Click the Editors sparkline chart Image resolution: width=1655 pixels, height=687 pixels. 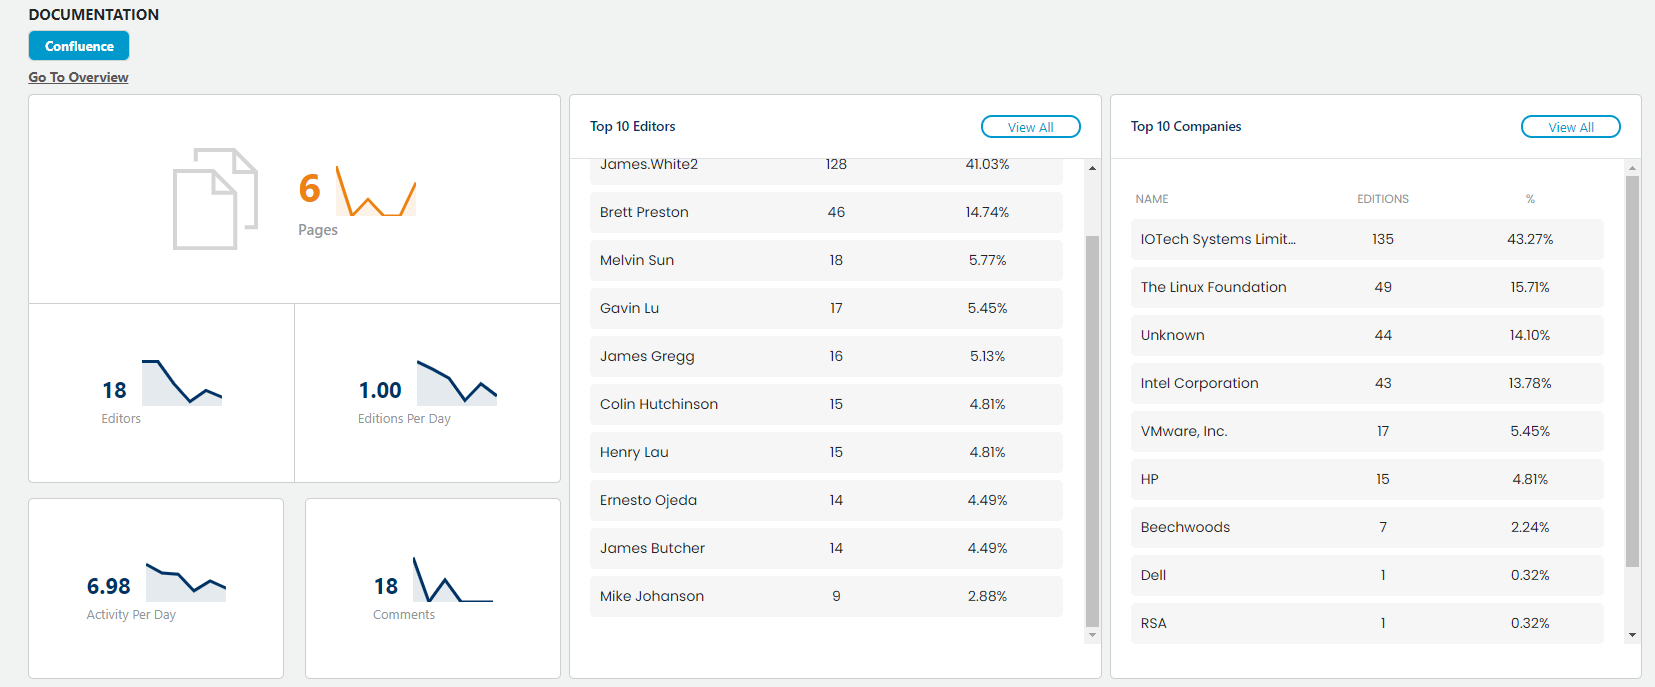[x=181, y=382]
